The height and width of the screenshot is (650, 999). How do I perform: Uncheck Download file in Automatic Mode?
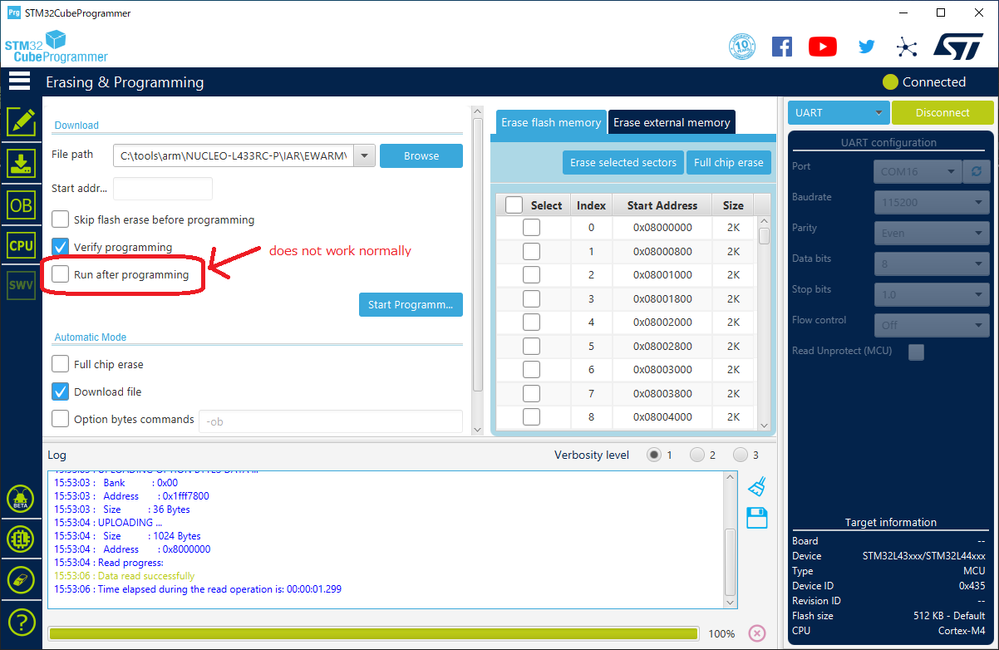pyautogui.click(x=60, y=391)
